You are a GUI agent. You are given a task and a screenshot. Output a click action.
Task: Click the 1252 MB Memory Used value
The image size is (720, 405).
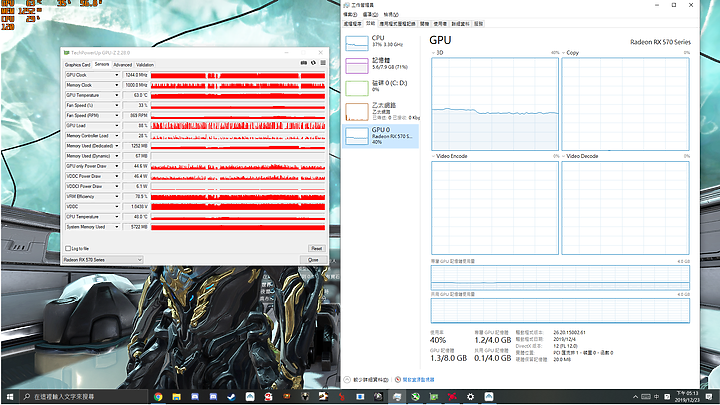[x=135, y=146]
